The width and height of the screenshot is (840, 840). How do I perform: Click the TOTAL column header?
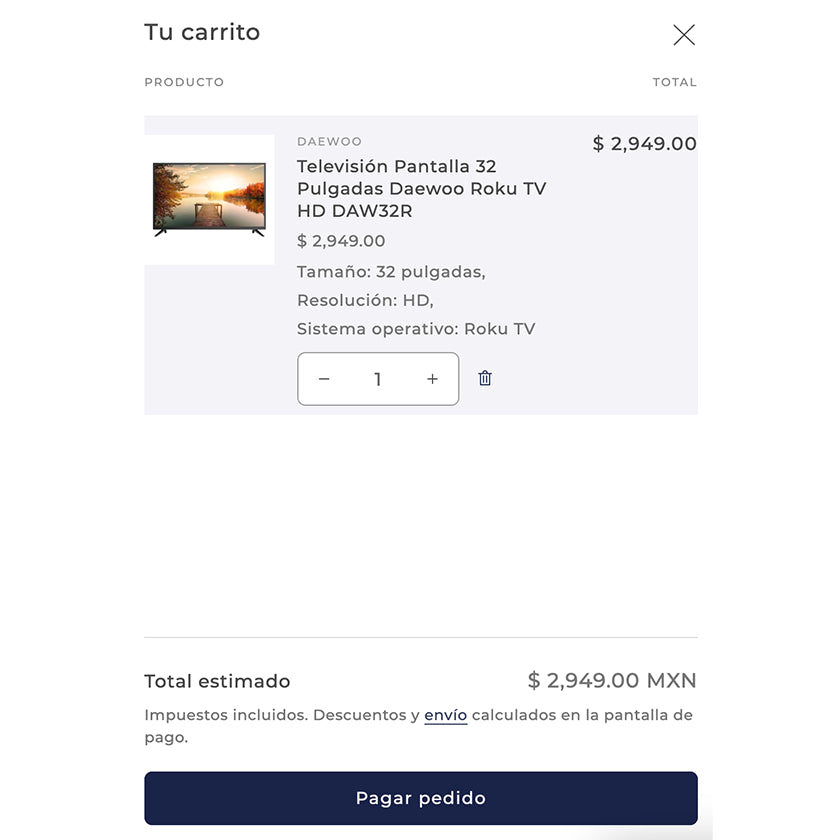(674, 82)
